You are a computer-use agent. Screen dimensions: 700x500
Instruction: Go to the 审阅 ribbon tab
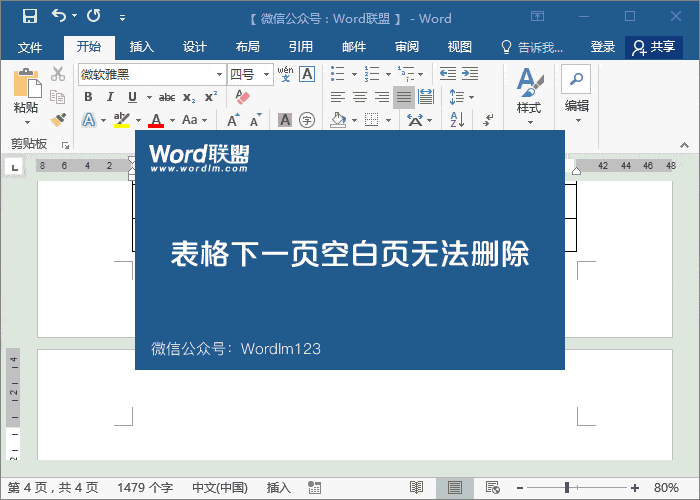407,46
